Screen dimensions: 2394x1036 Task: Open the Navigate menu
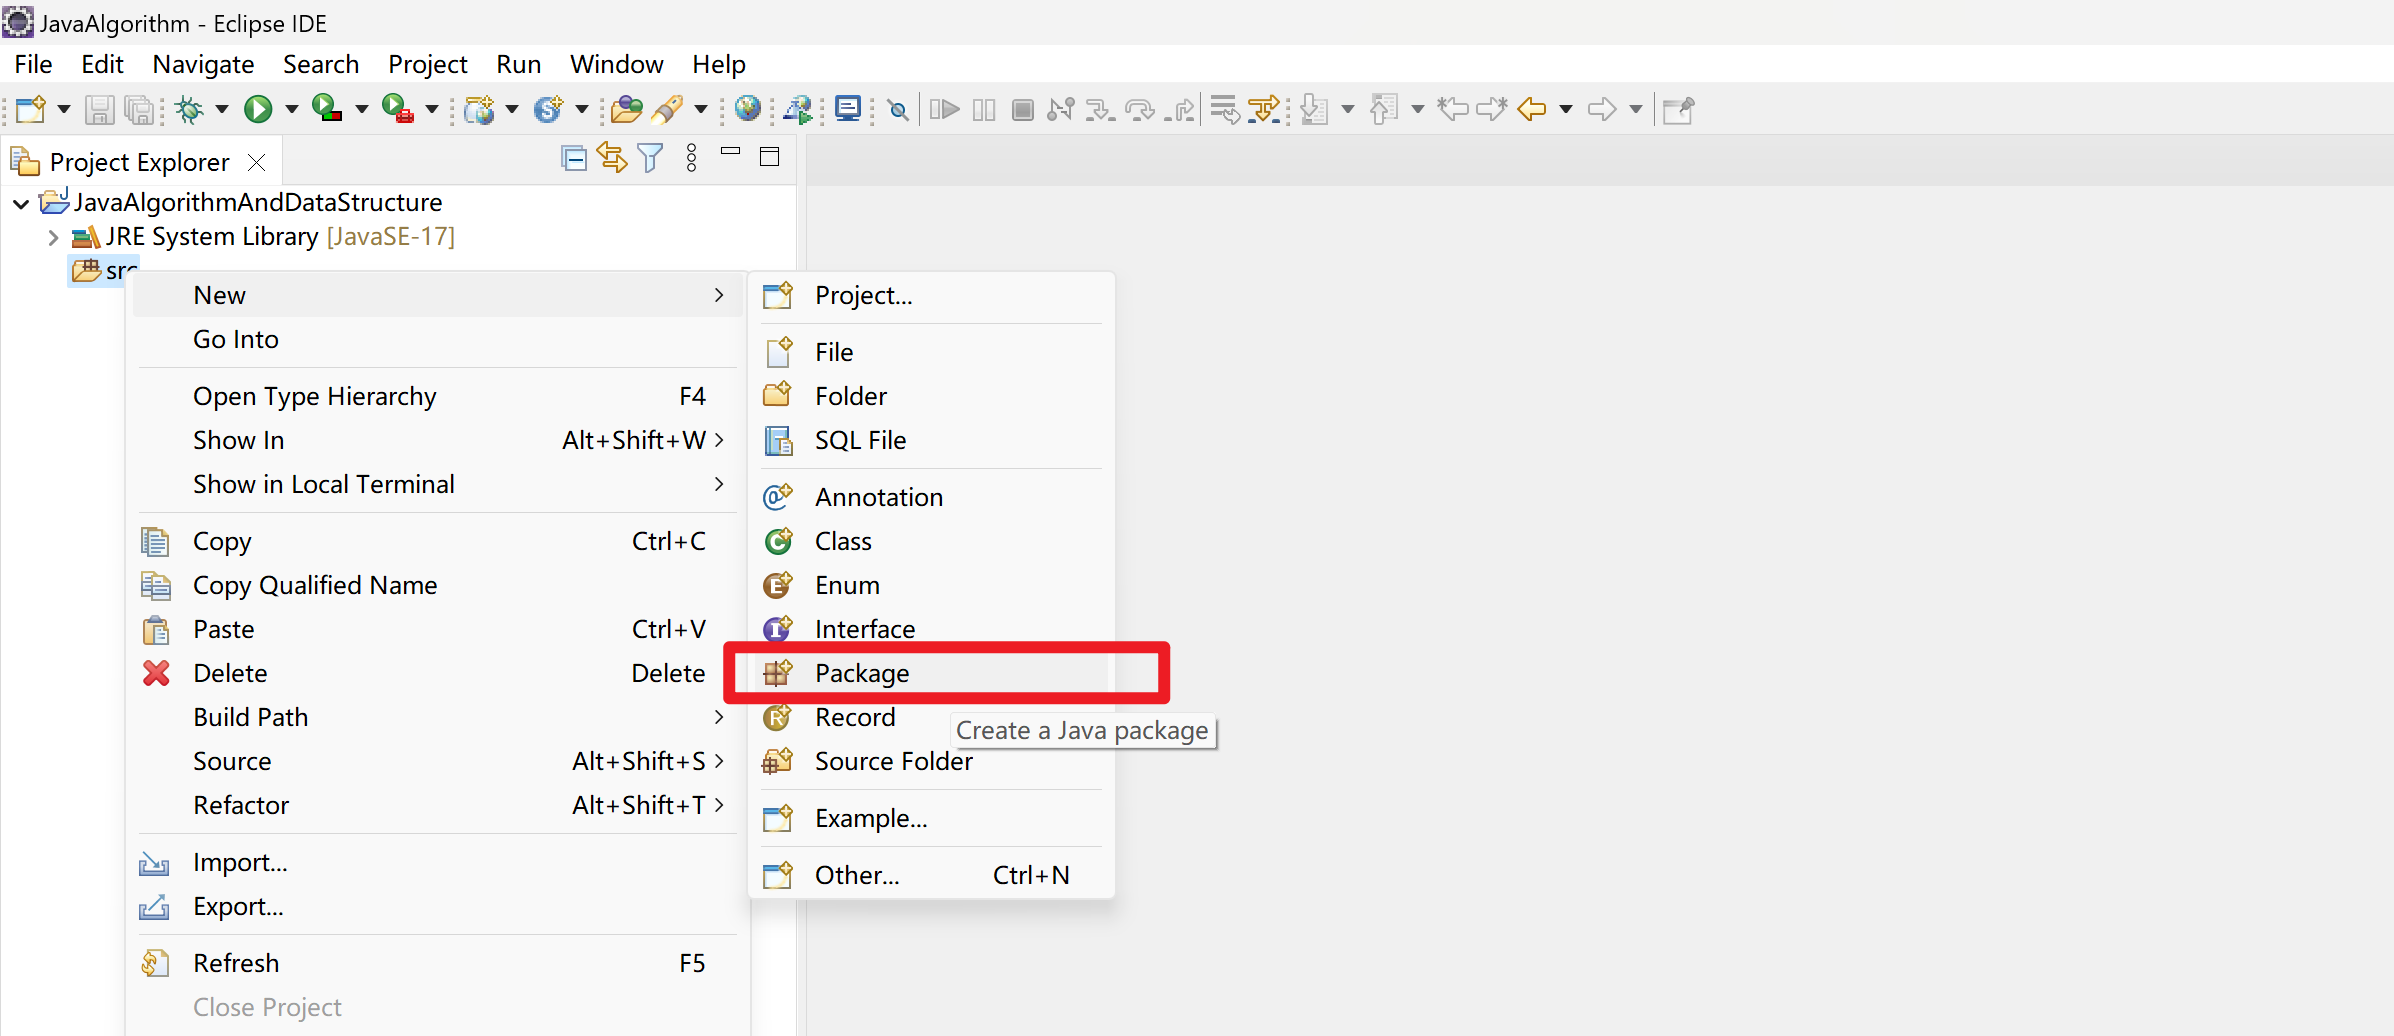click(x=203, y=64)
